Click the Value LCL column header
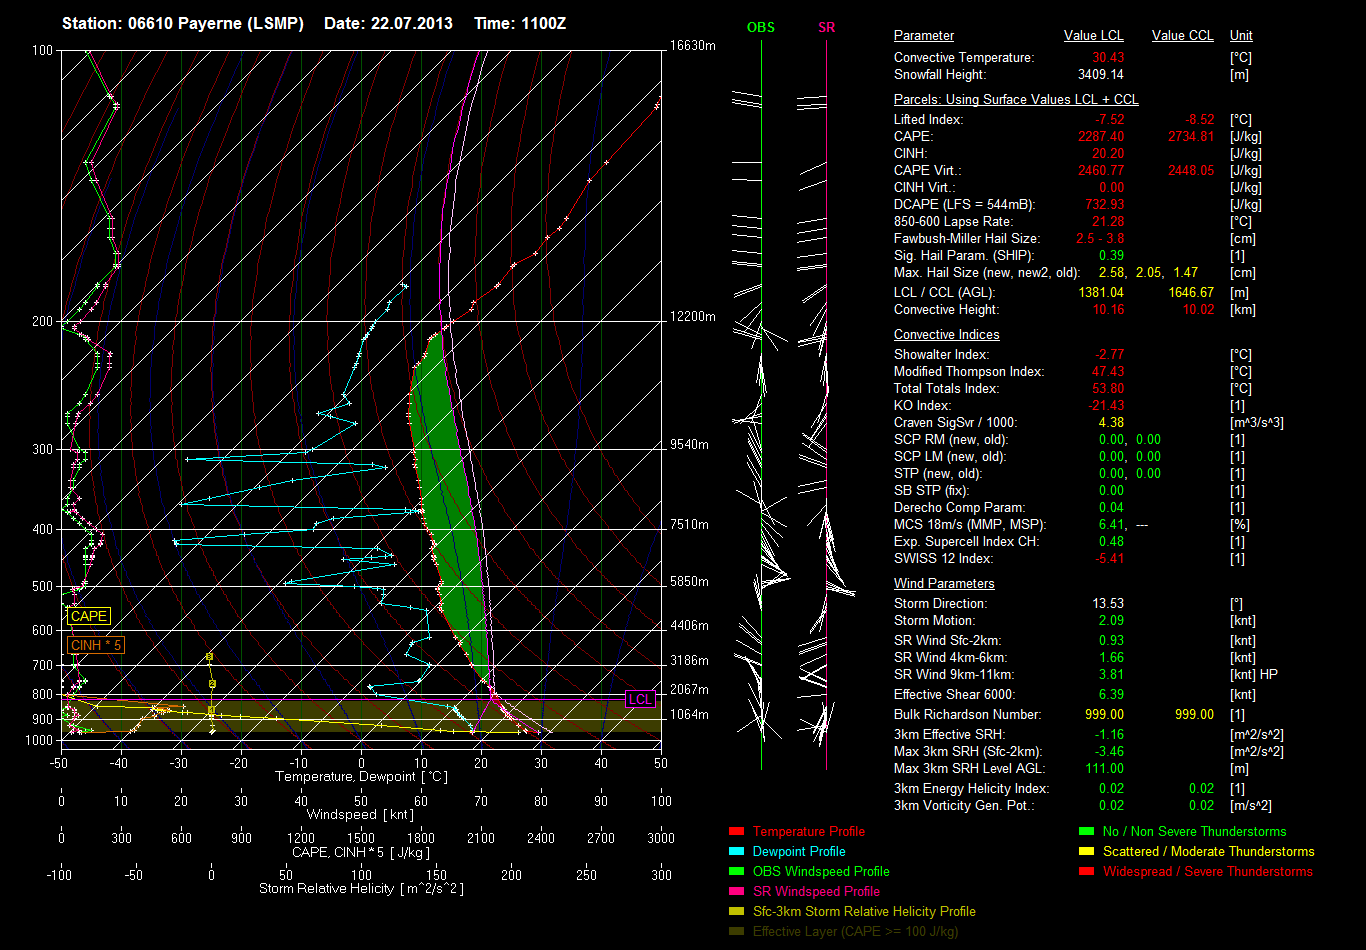 [1093, 36]
